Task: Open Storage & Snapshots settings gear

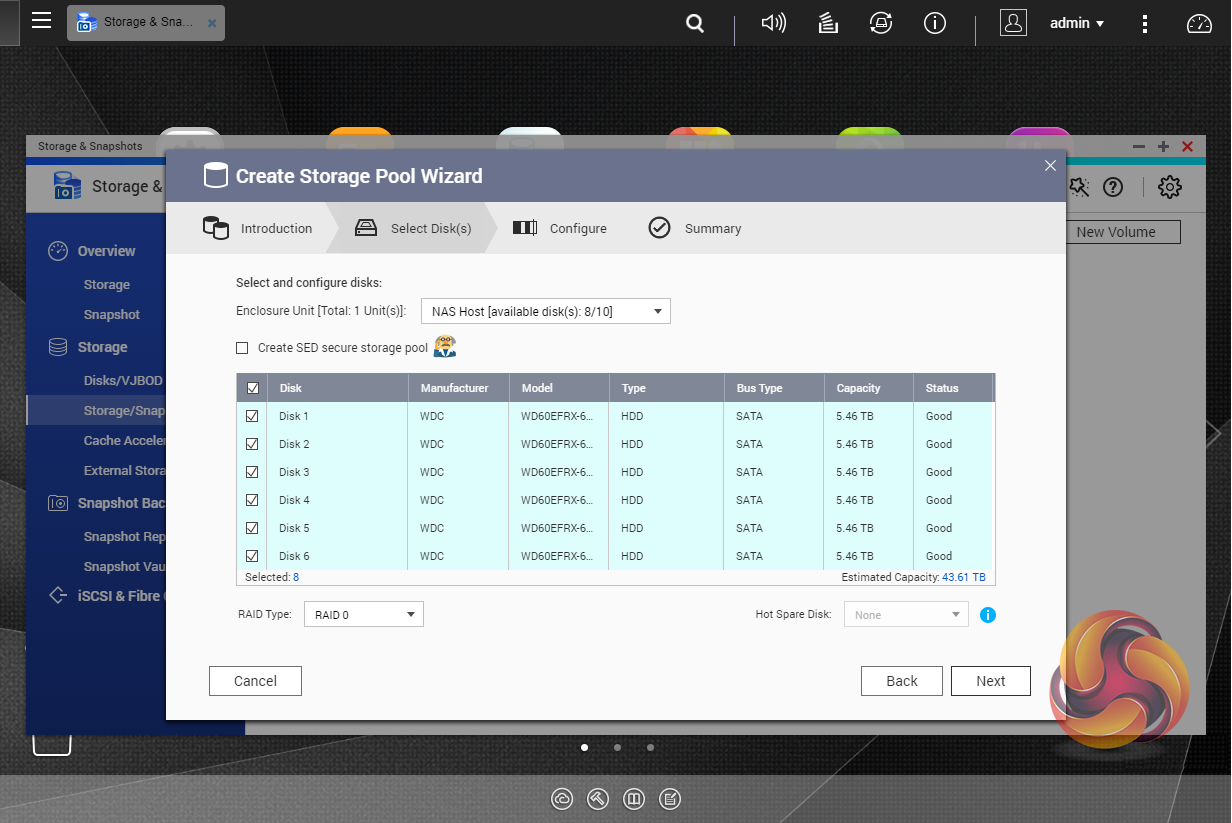Action: 1170,187
